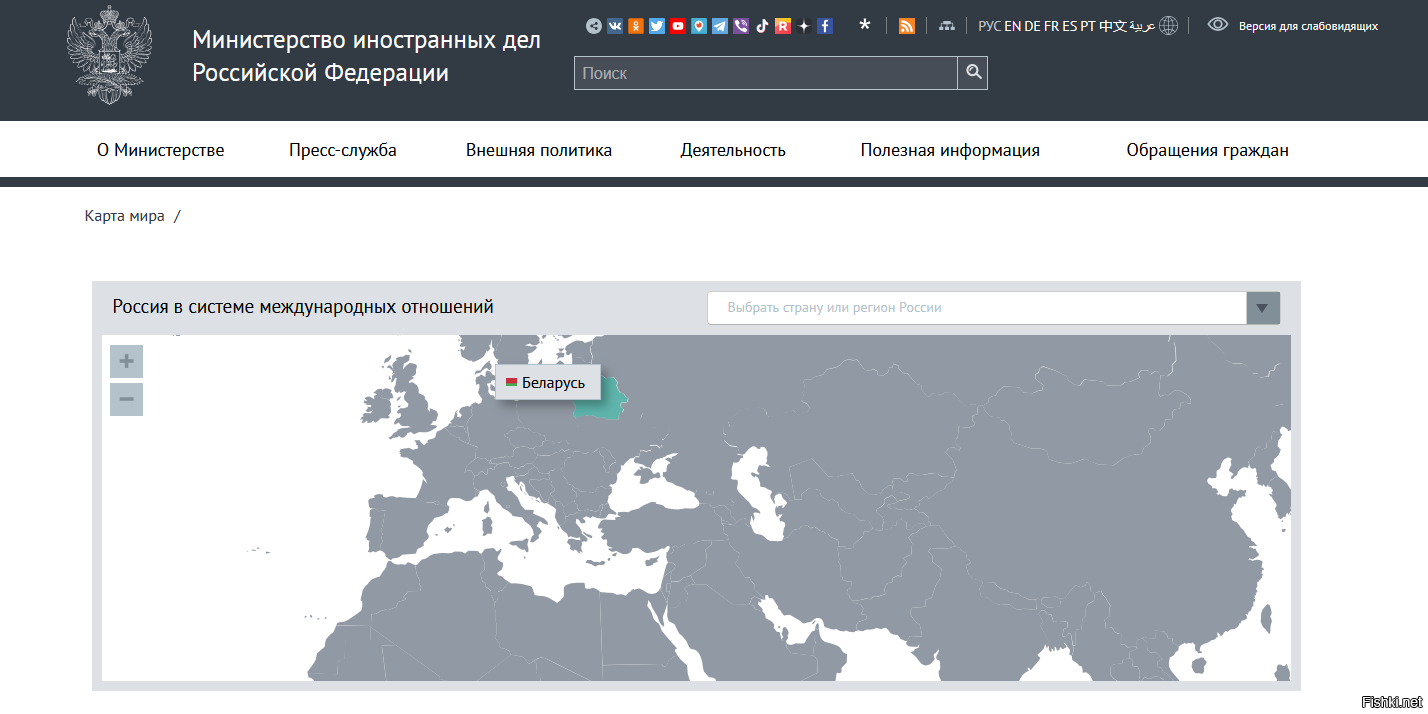
Task: Open the TikTok icon
Action: click(762, 26)
